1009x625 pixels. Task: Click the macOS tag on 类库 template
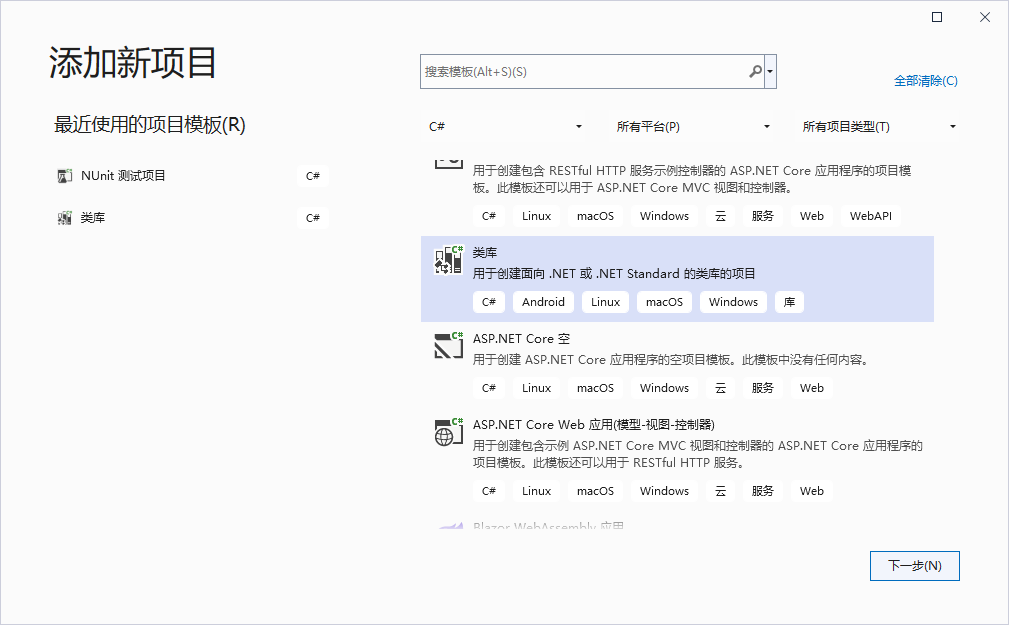[664, 302]
